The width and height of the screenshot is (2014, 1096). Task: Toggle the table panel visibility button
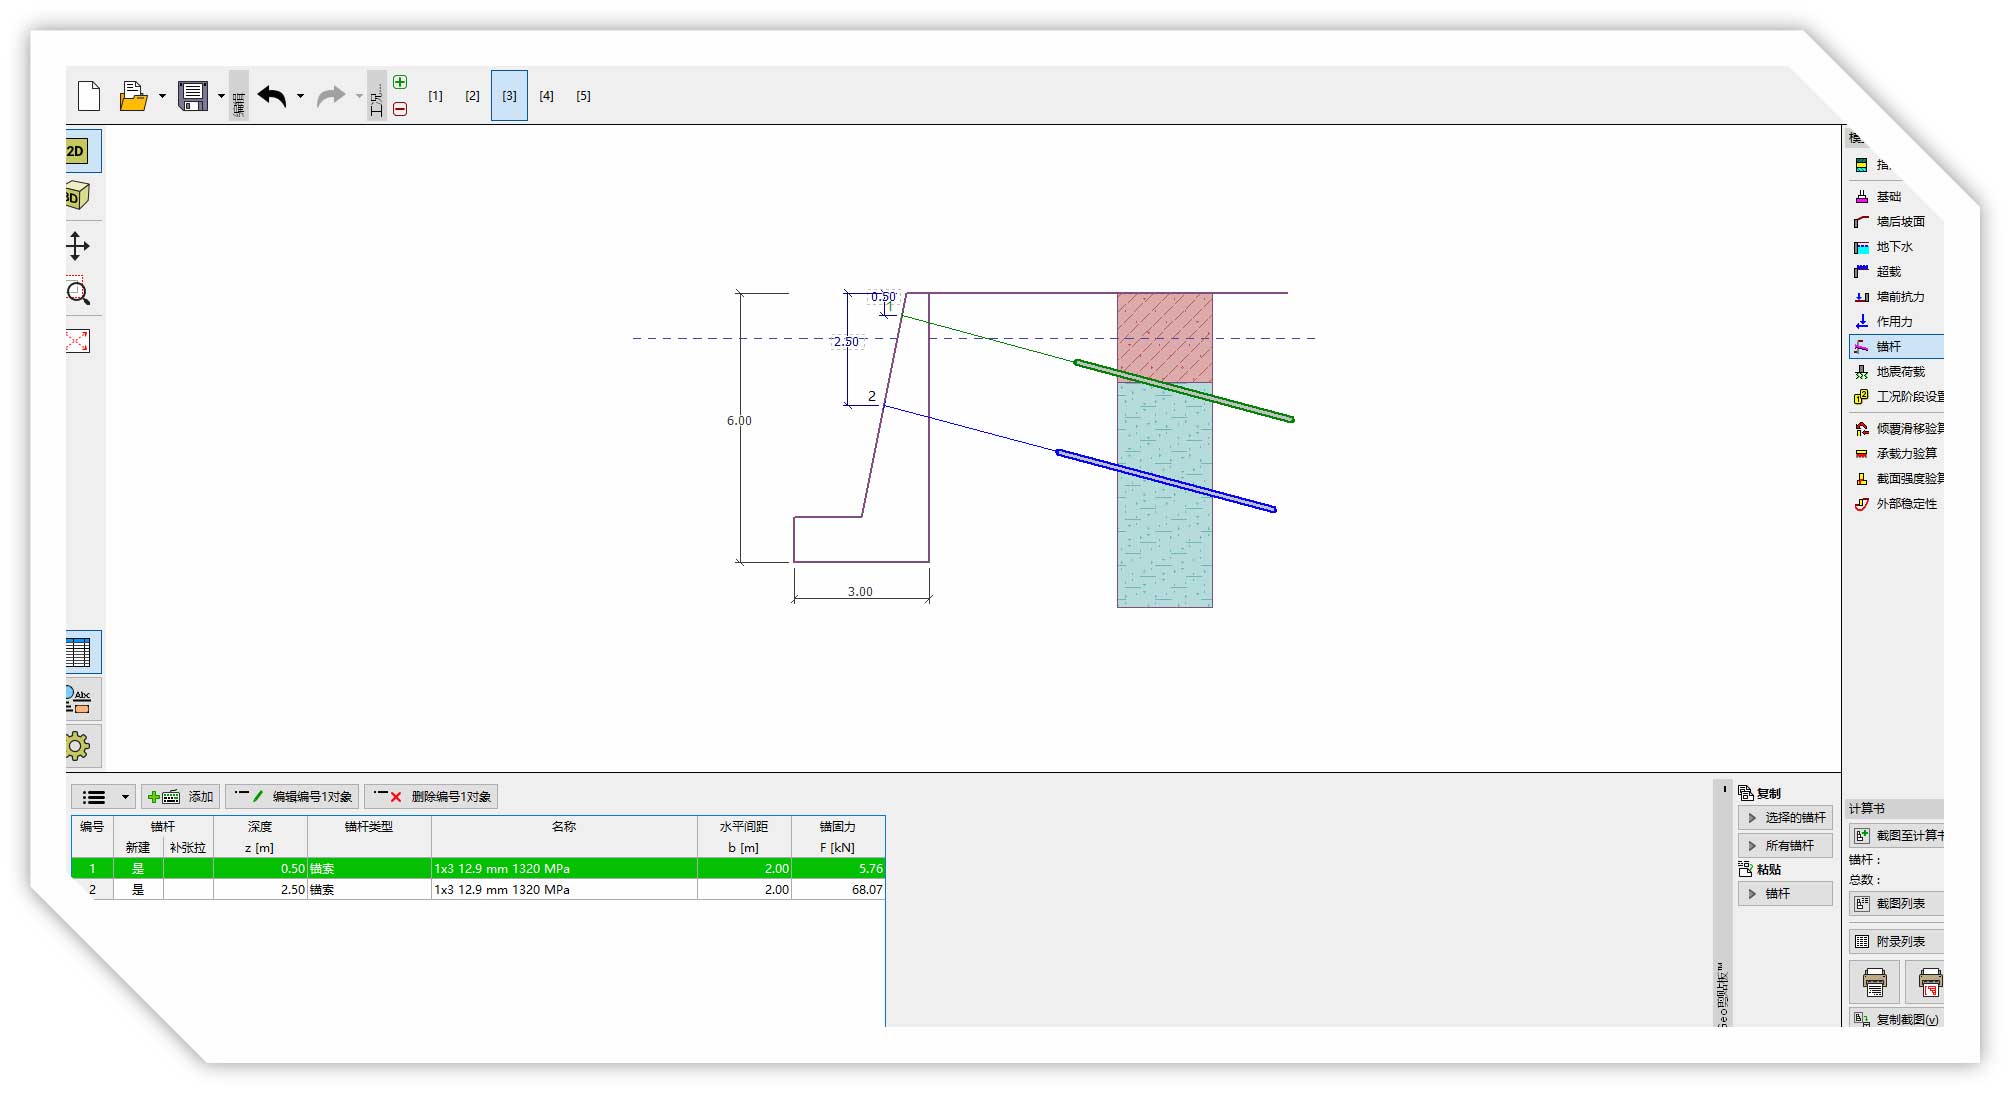coord(78,653)
